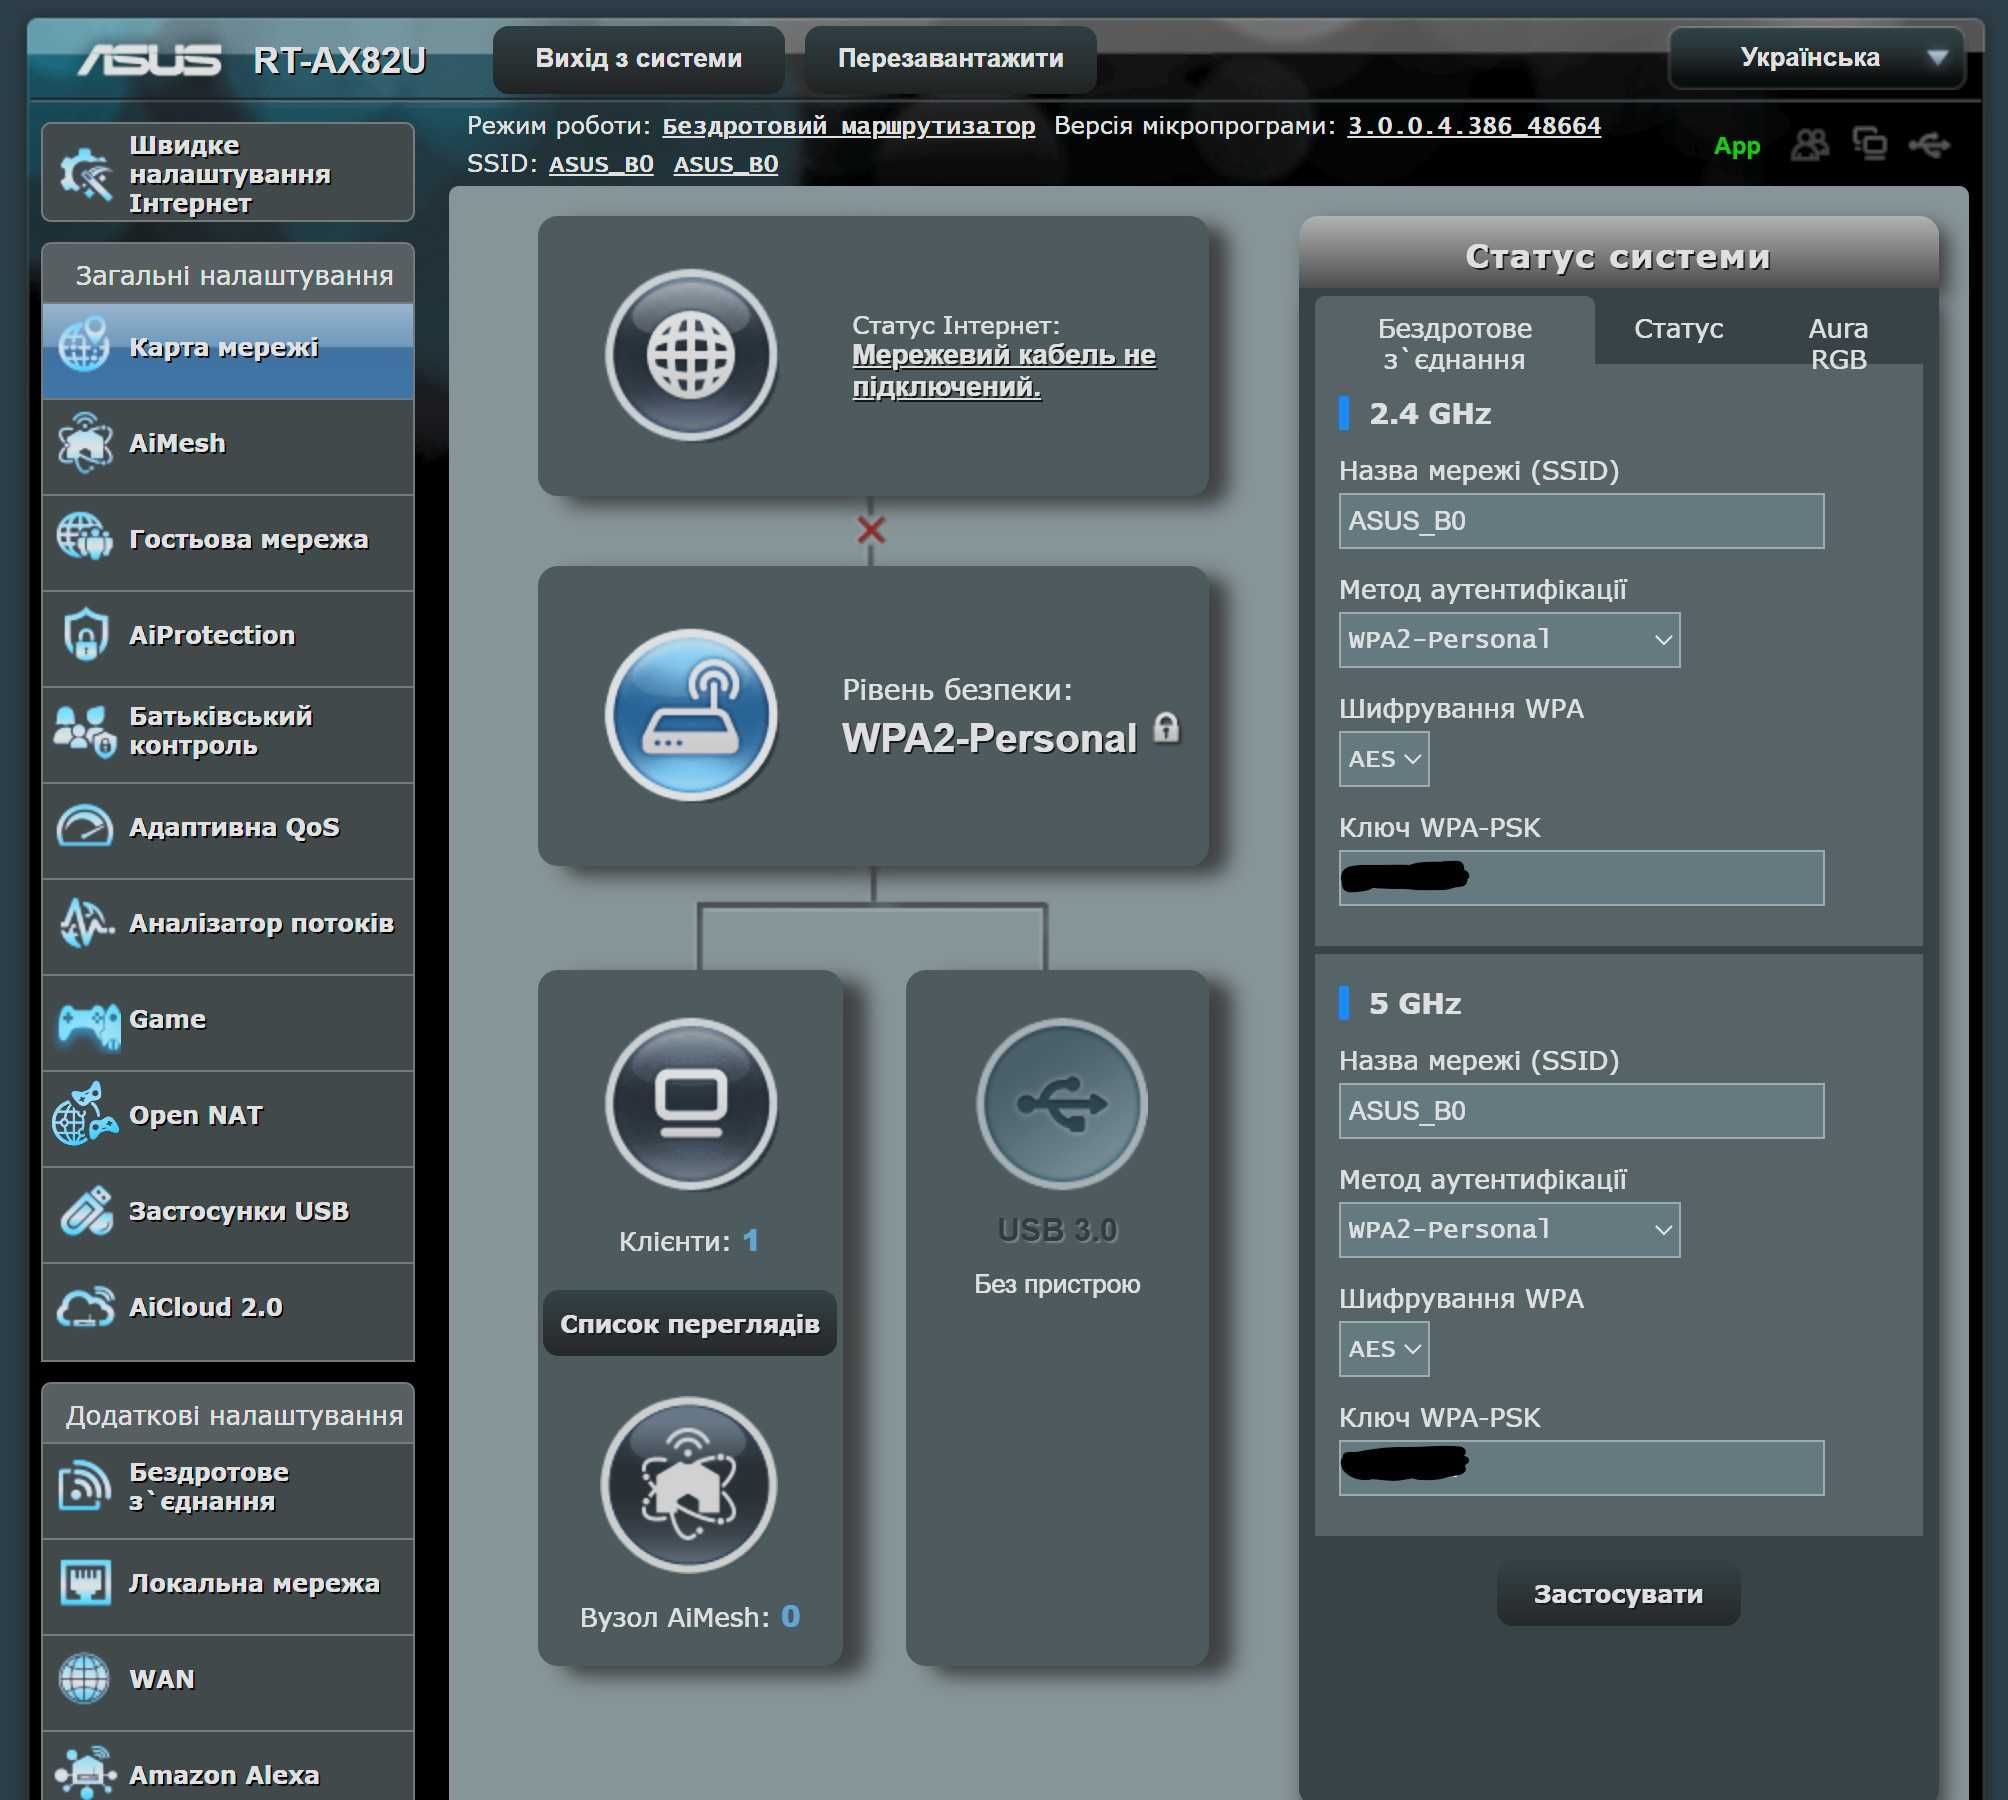
Task: Open the Internet status globe icon
Action: [691, 355]
